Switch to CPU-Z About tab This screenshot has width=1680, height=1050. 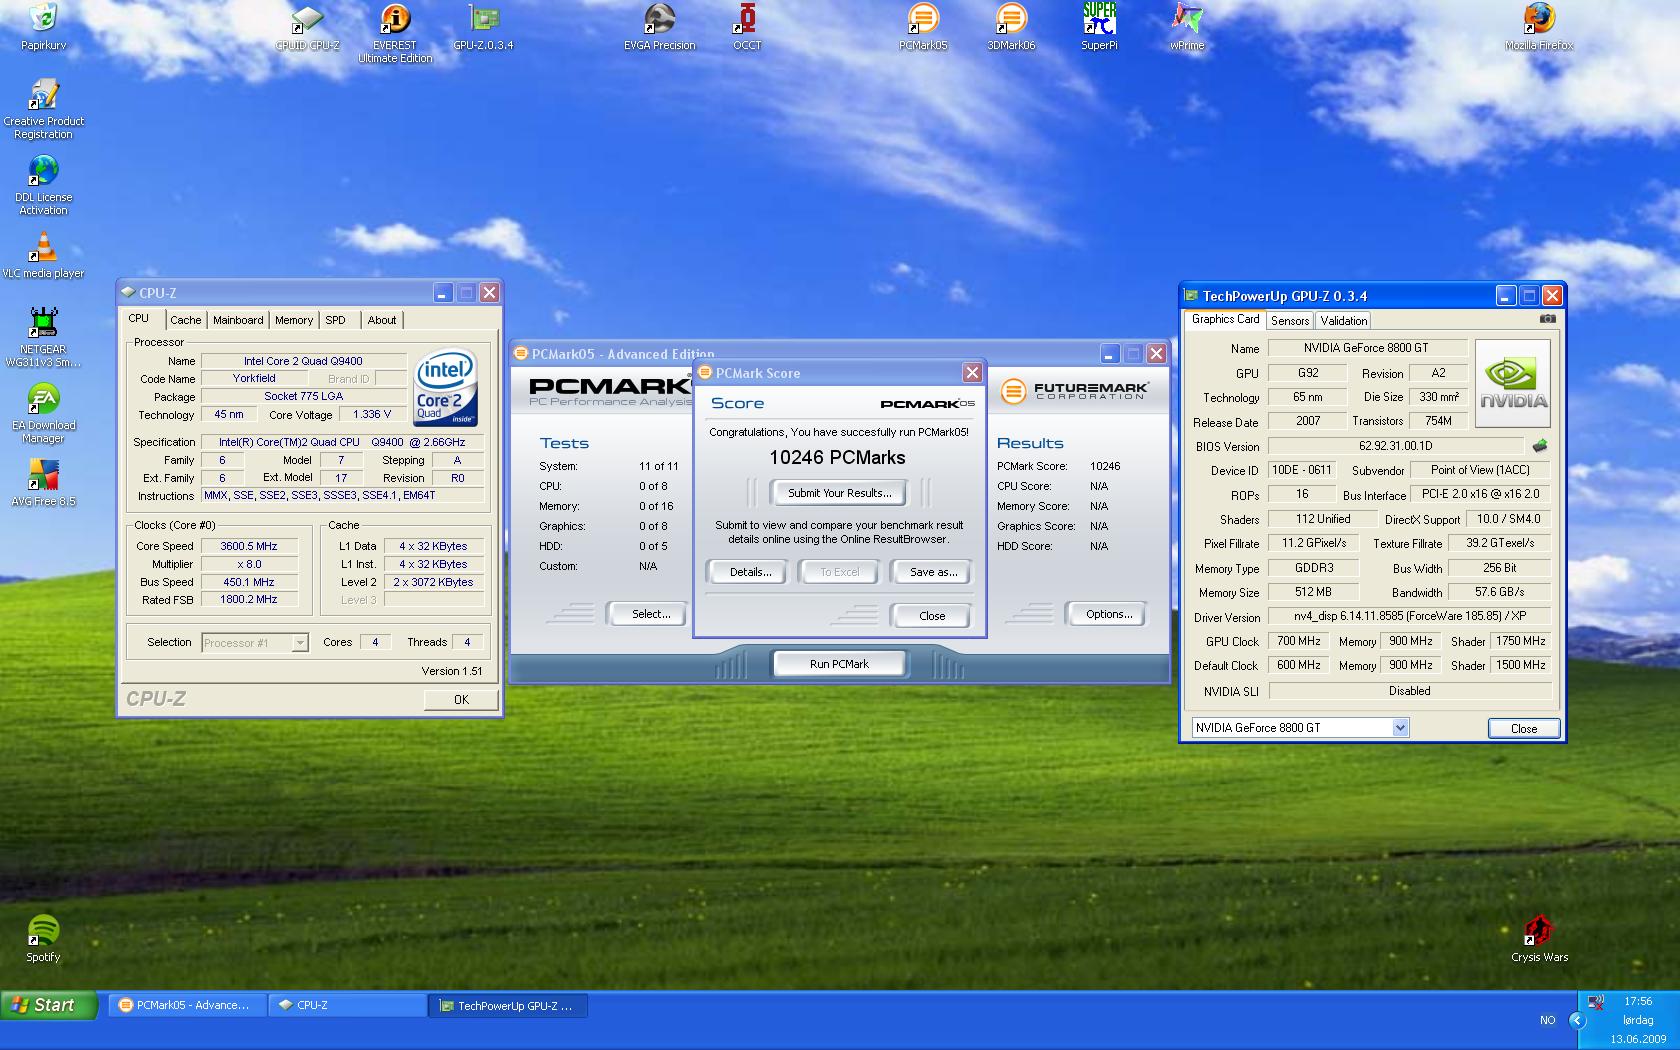tap(382, 320)
